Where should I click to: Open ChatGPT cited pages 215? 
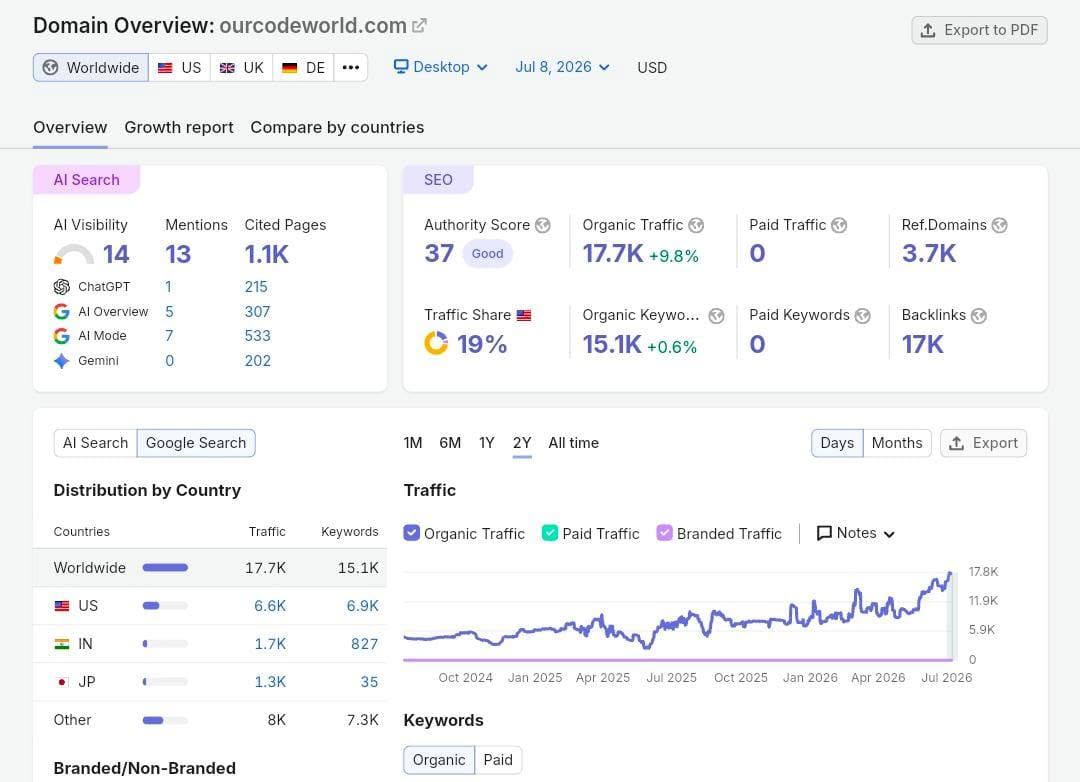(x=256, y=287)
